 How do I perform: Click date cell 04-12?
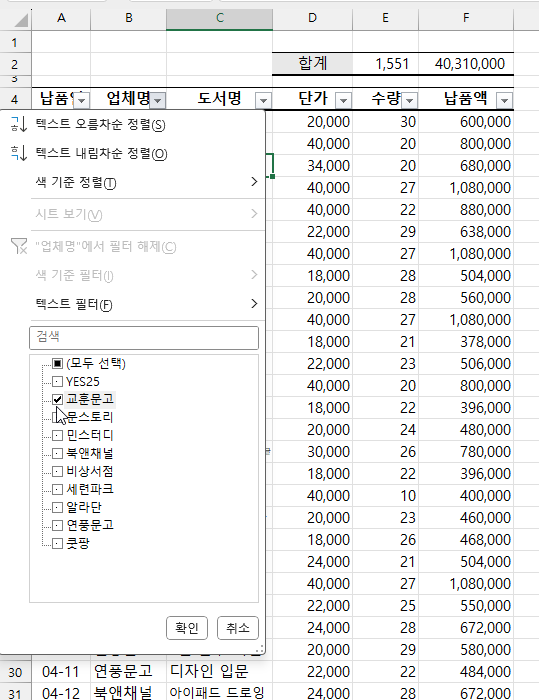[x=61, y=692]
